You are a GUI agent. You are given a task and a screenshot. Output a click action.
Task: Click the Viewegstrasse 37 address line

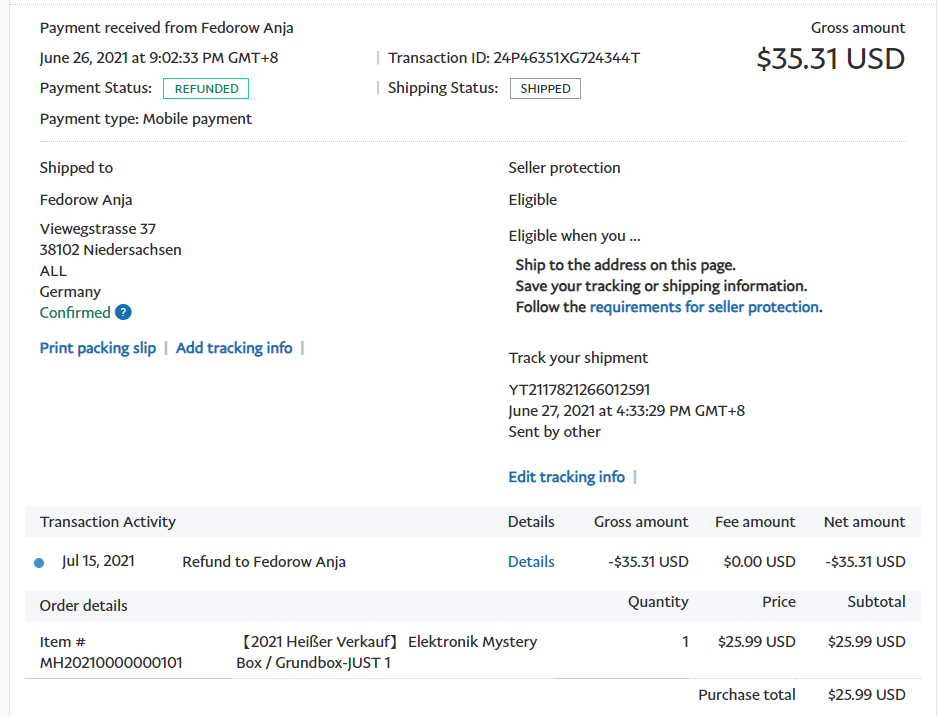(98, 229)
